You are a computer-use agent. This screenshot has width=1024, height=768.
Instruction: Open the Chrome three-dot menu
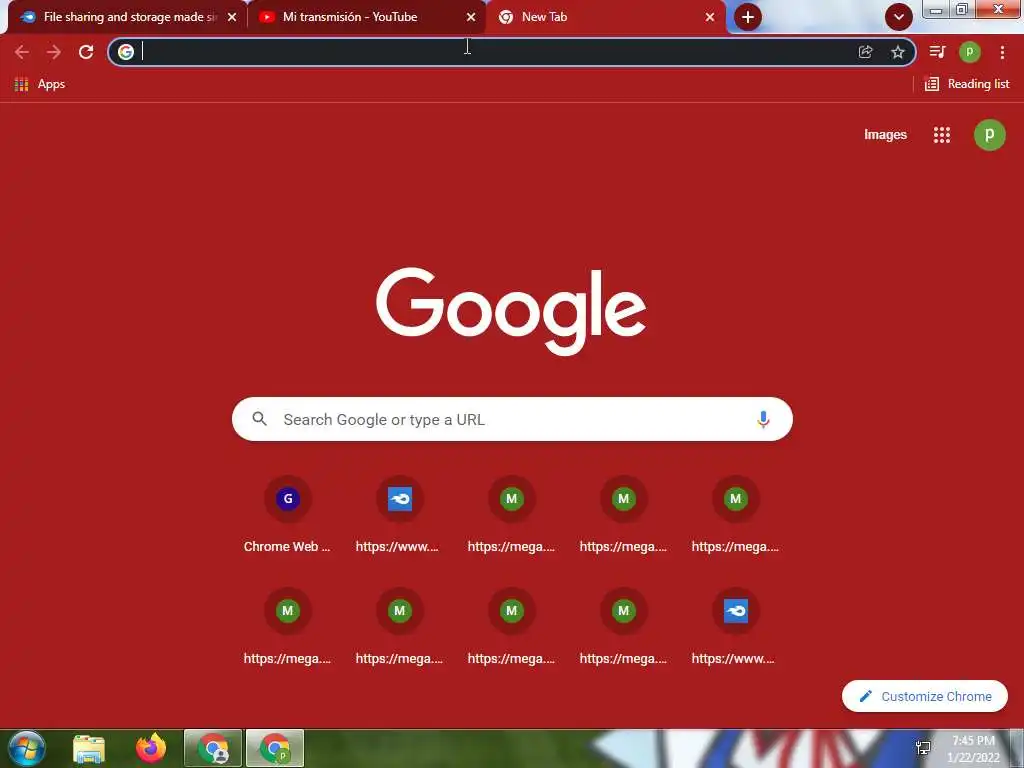[1002, 52]
